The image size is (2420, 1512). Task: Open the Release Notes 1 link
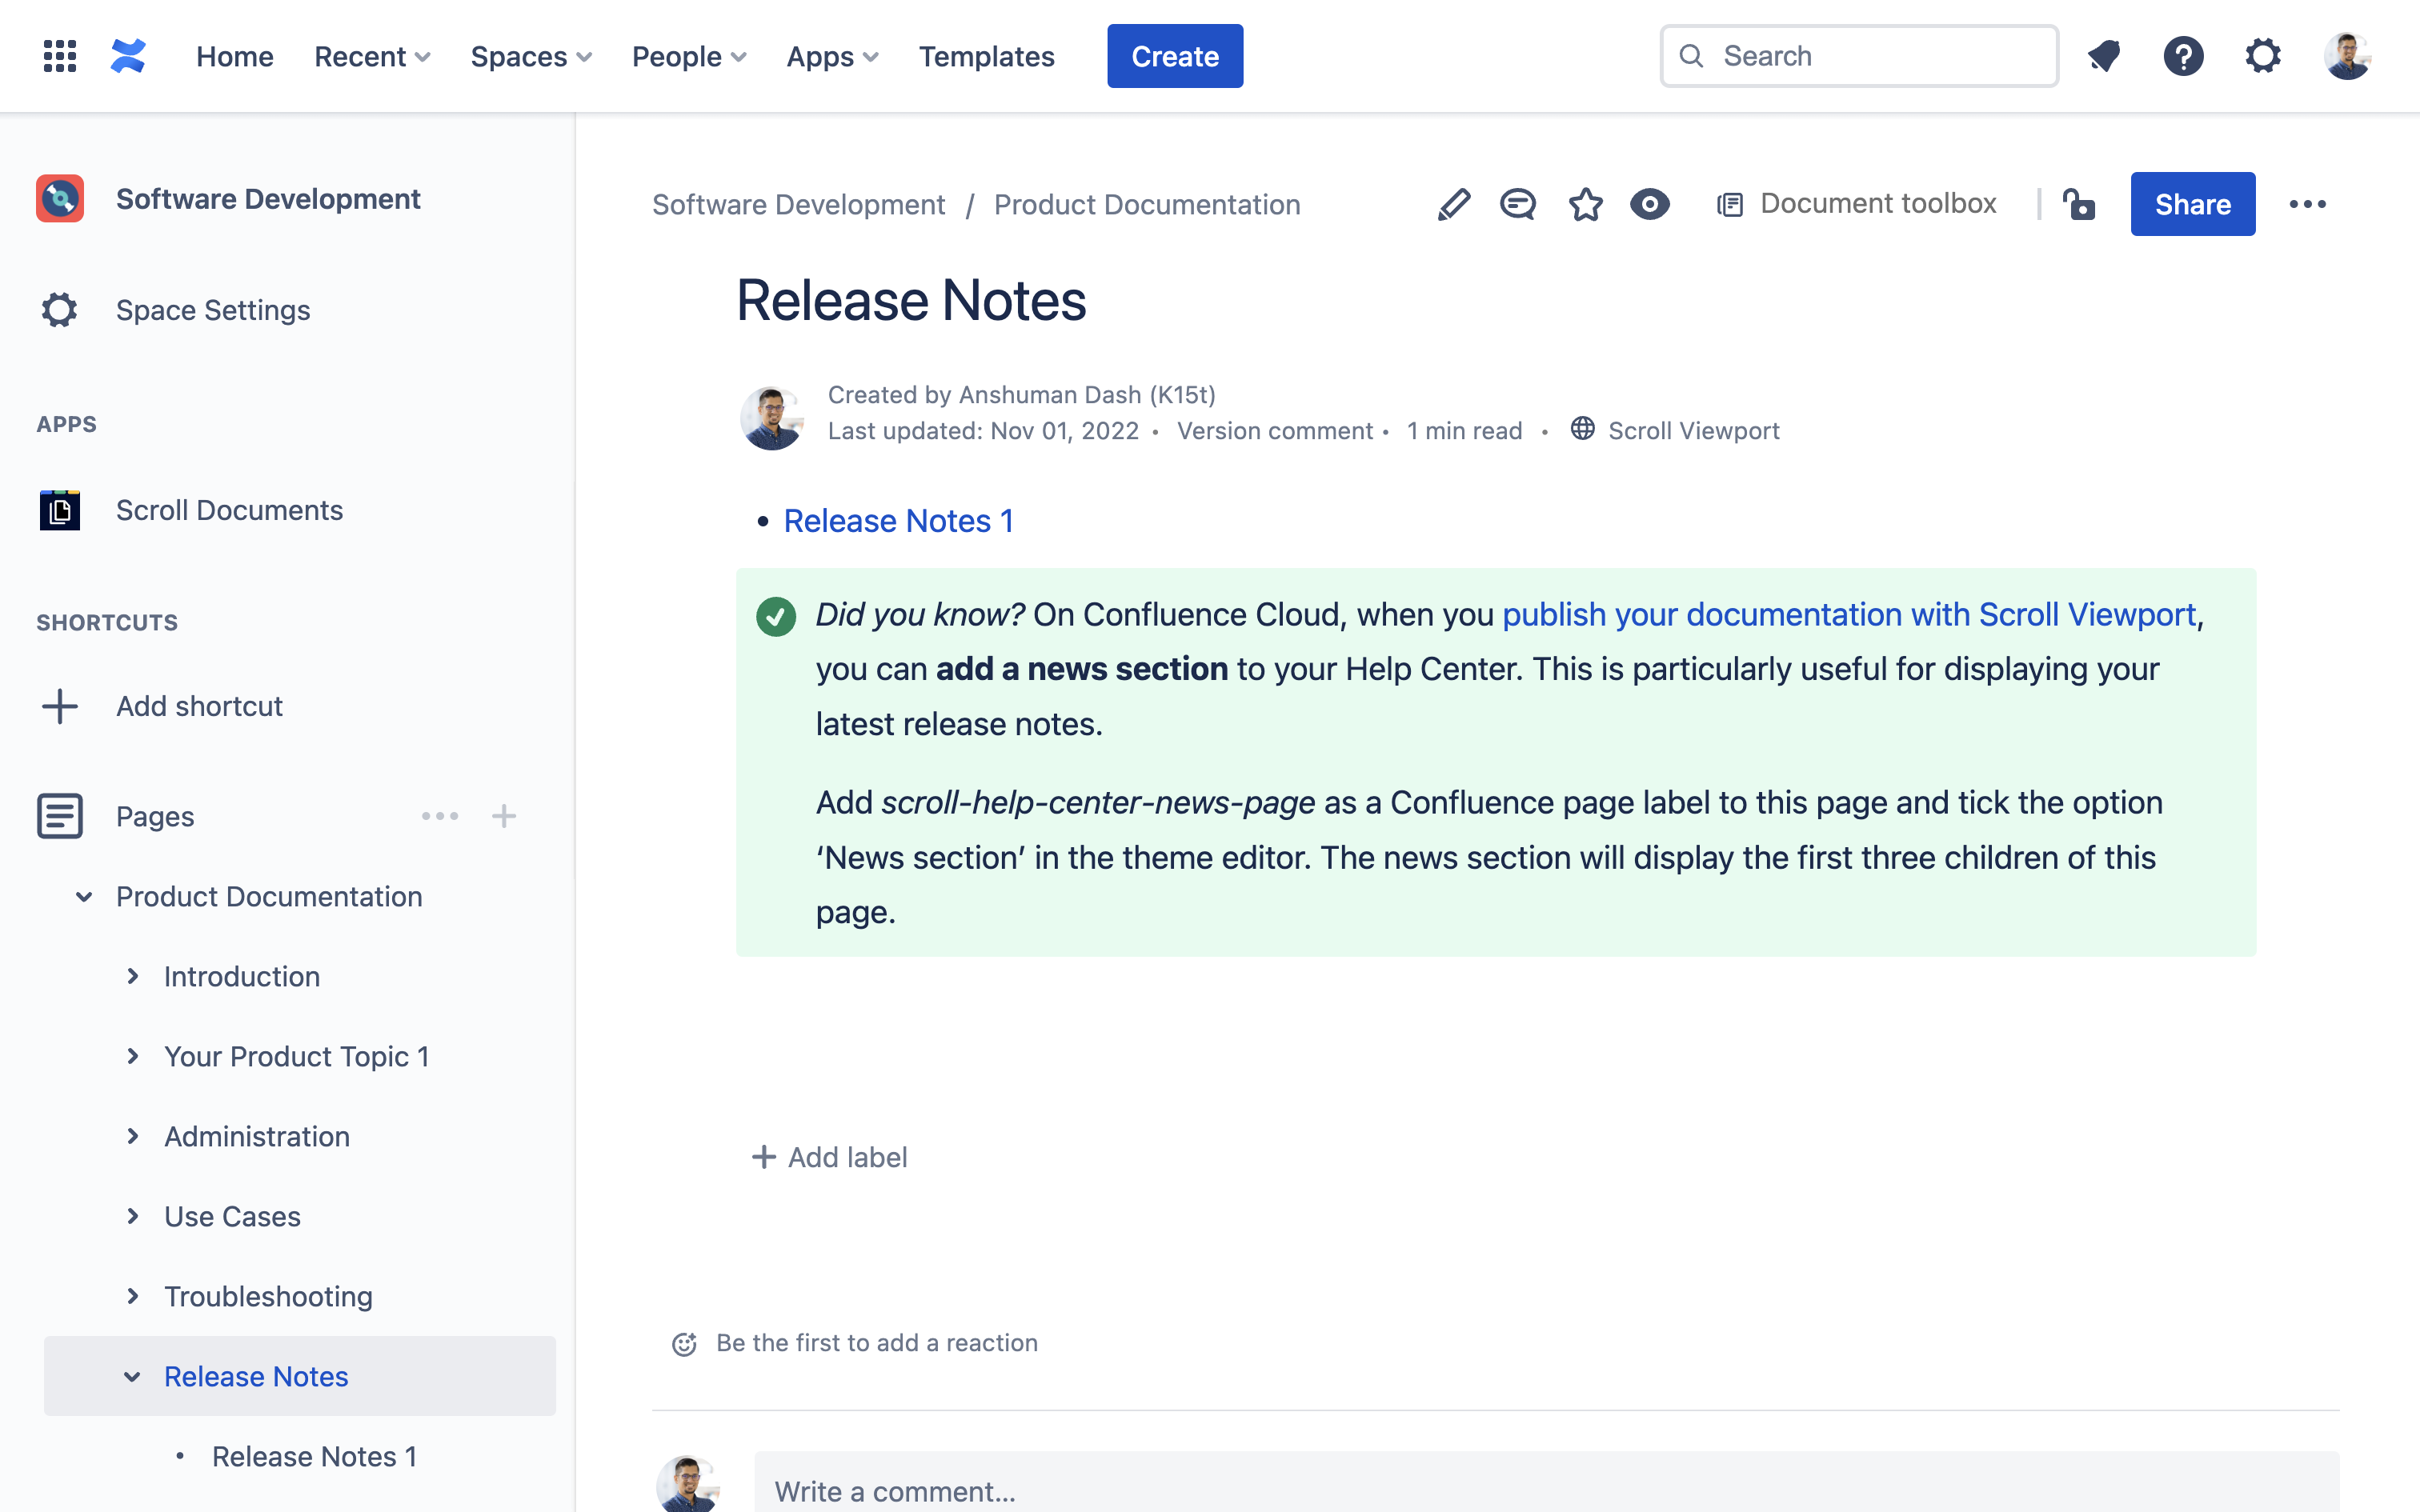tap(898, 521)
